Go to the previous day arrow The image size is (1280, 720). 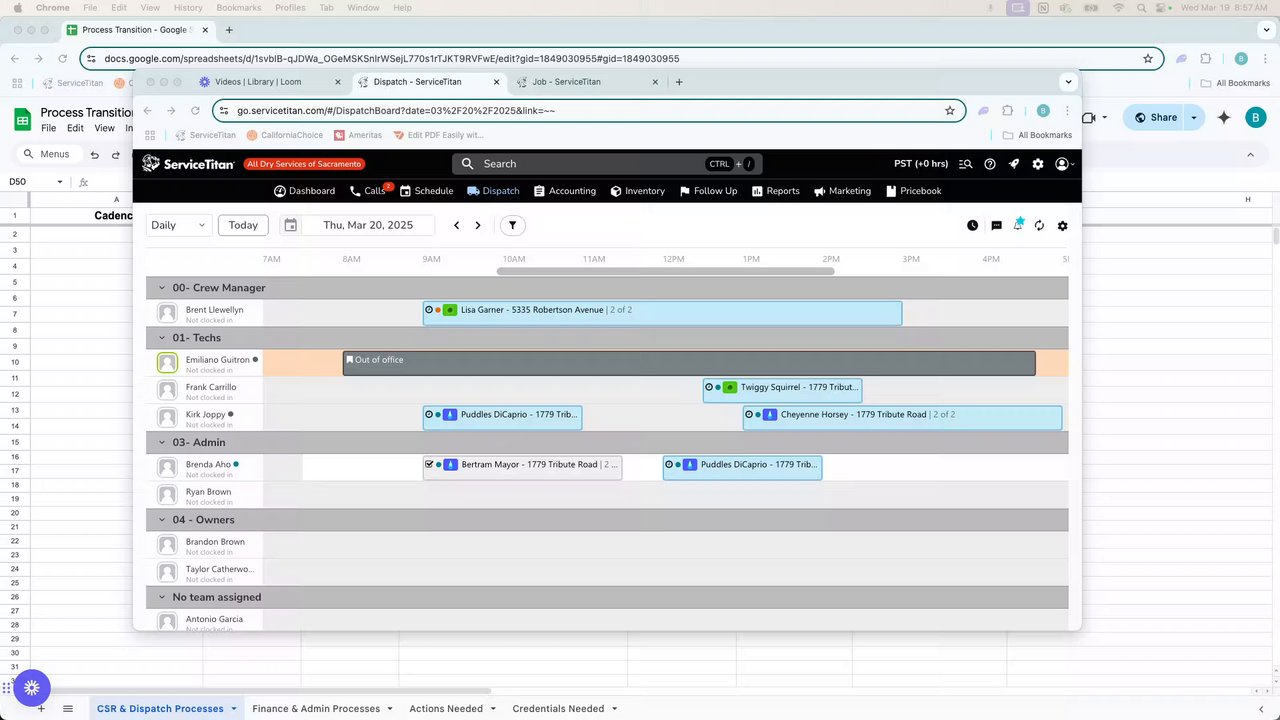click(456, 225)
